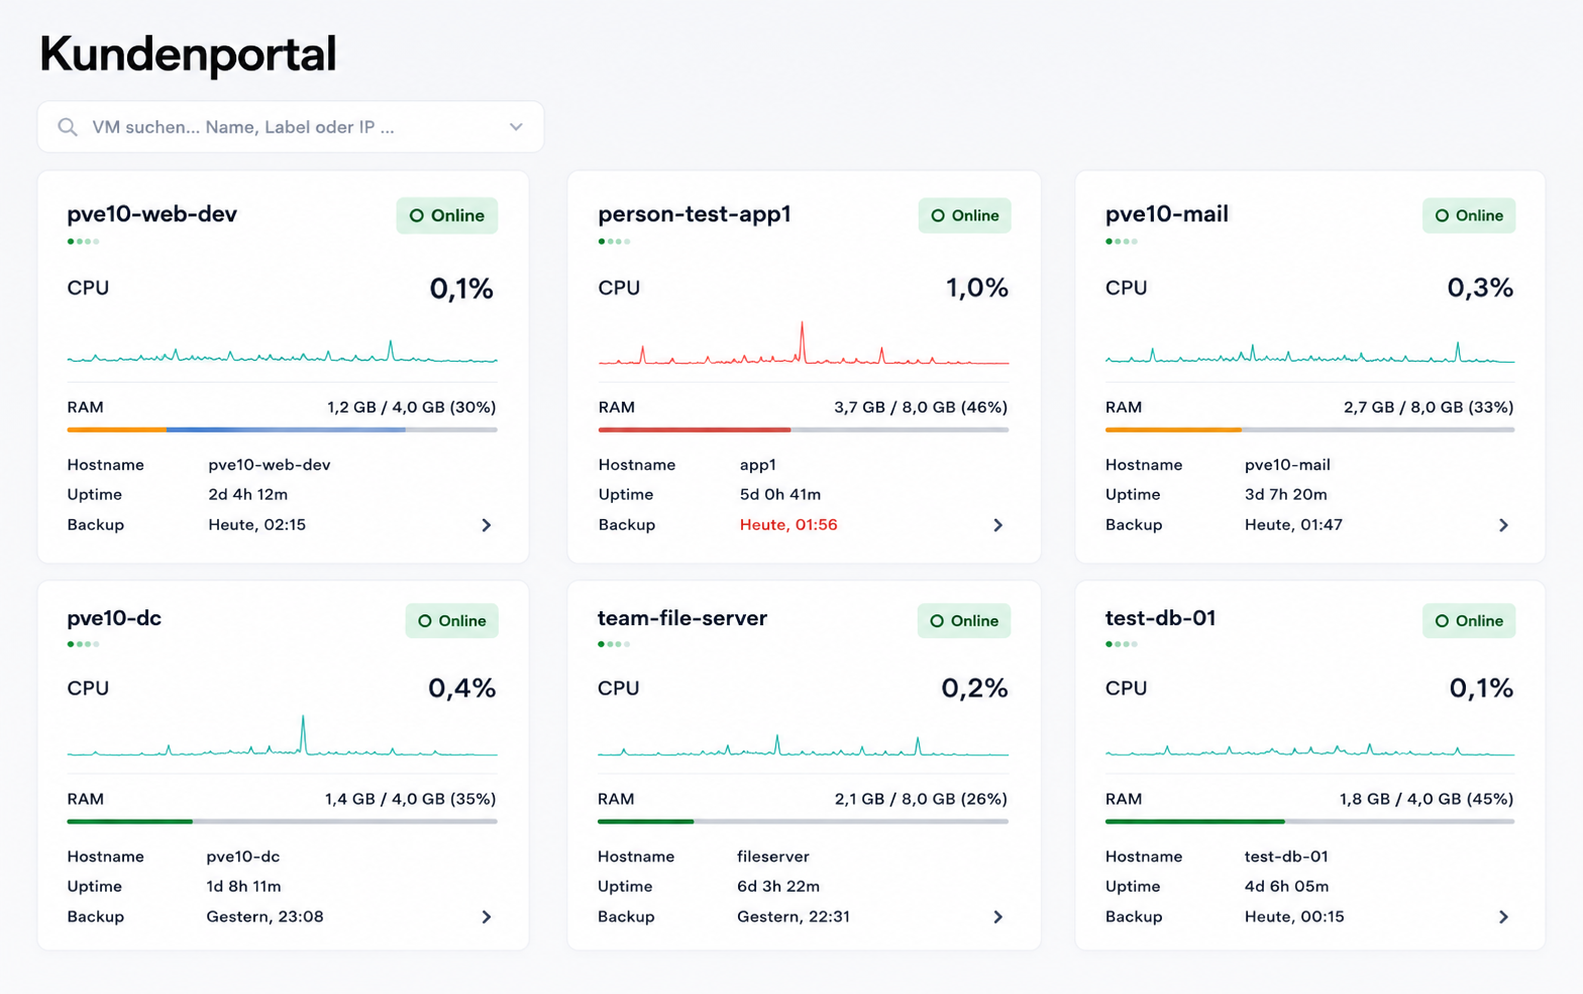Click backup time Gestern, 23:08

click(x=265, y=917)
